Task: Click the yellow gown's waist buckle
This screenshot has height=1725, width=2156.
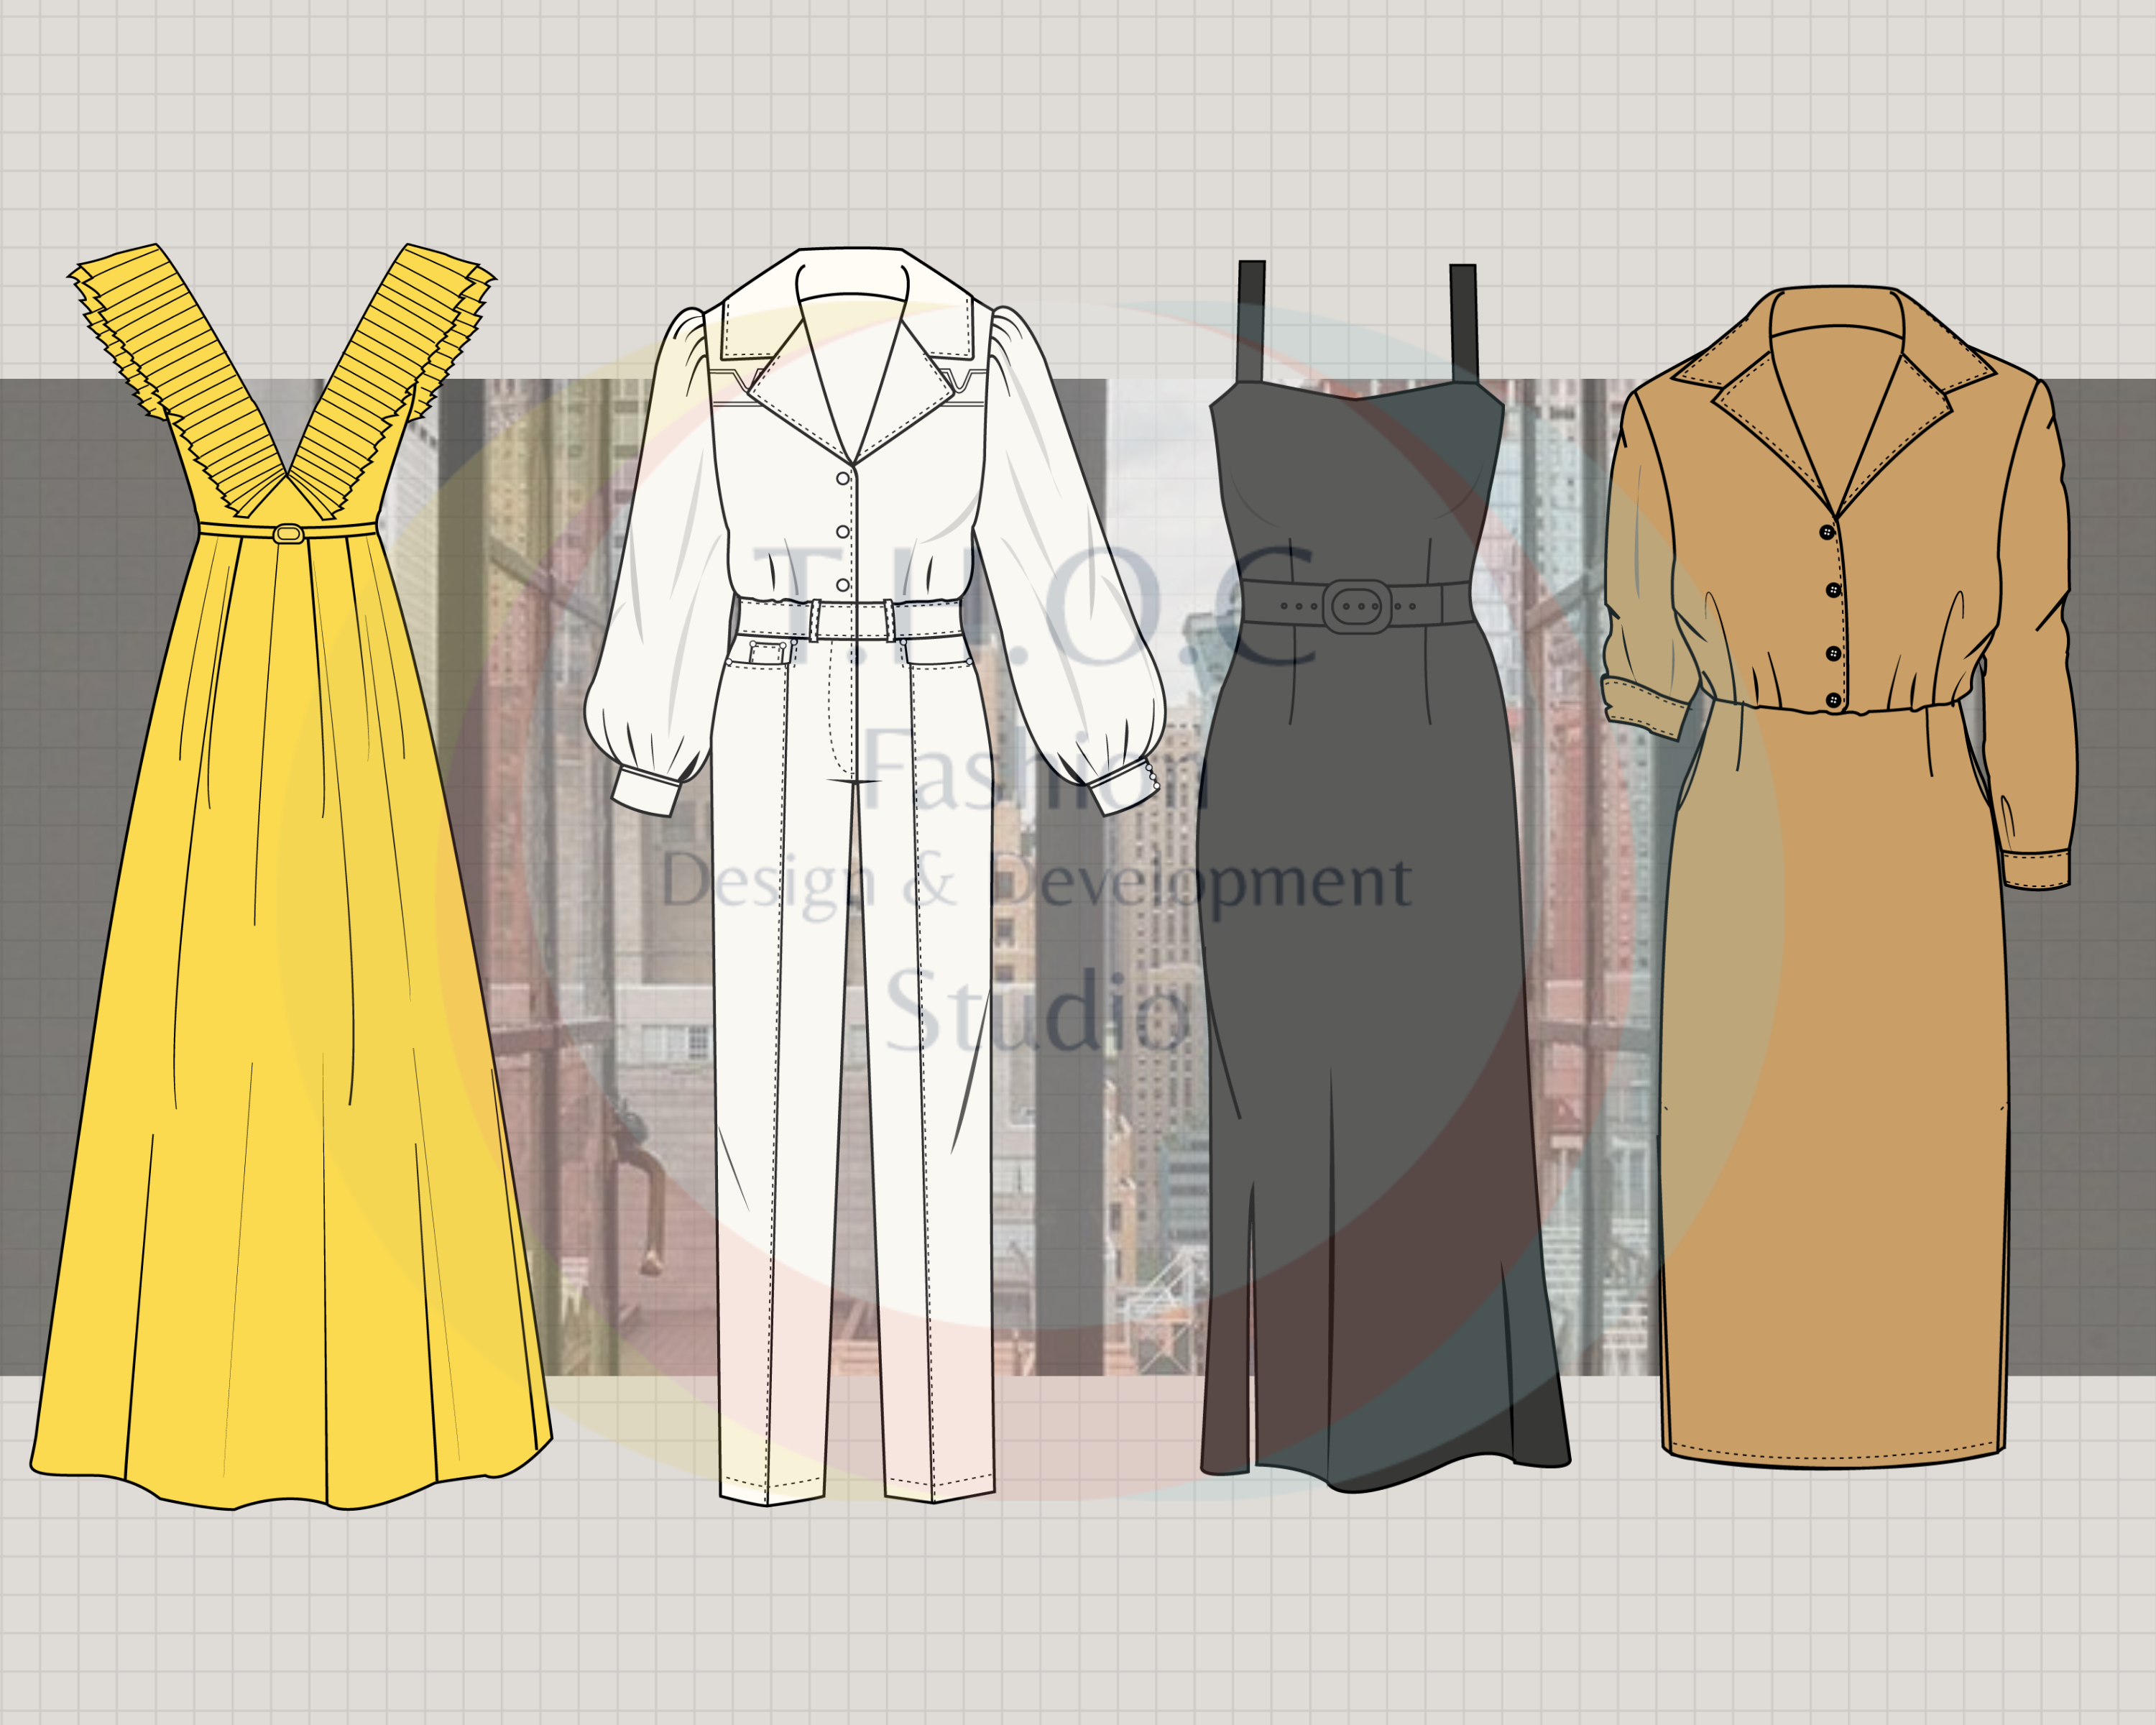Action: (x=288, y=534)
